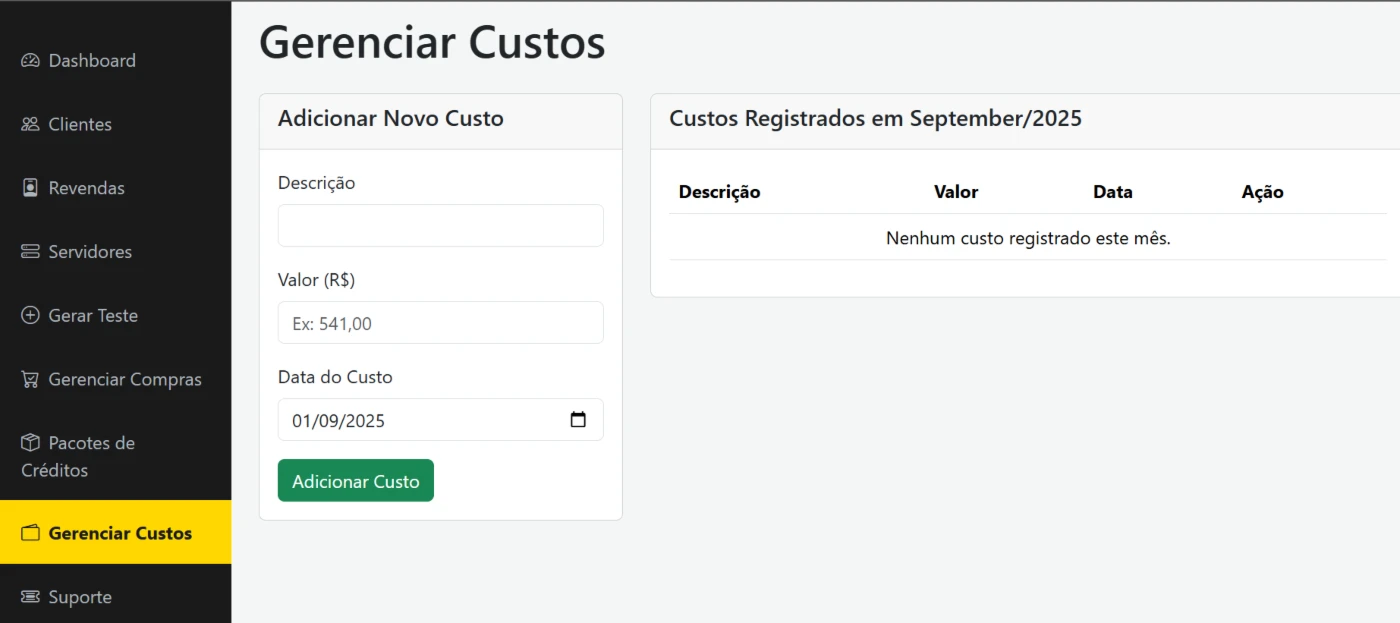Image resolution: width=1400 pixels, height=623 pixels.
Task: Click the Valor column header
Action: point(956,192)
